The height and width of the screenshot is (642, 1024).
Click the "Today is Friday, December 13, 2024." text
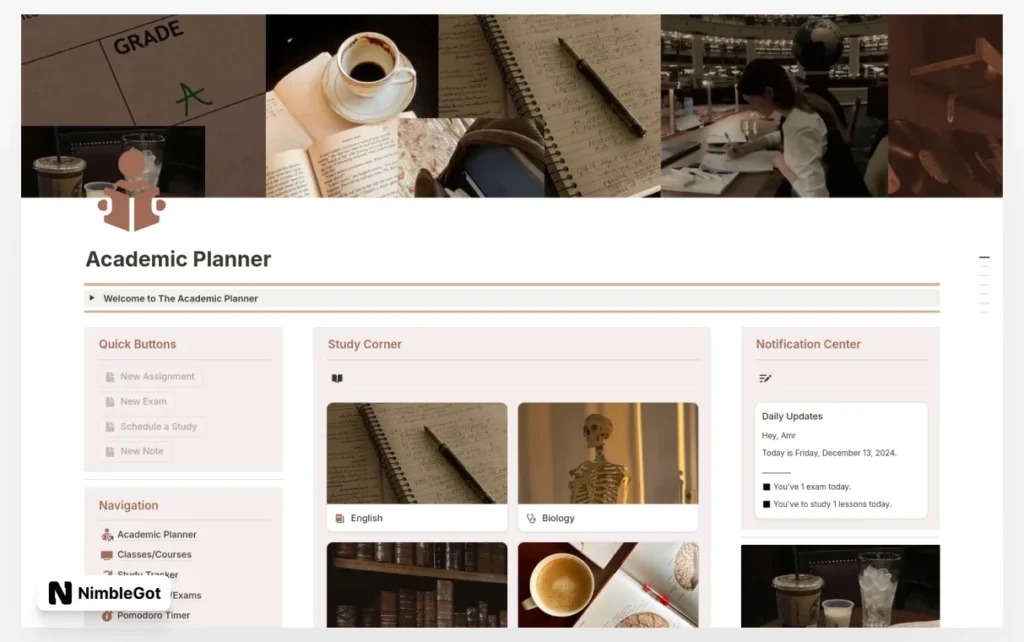(x=829, y=453)
